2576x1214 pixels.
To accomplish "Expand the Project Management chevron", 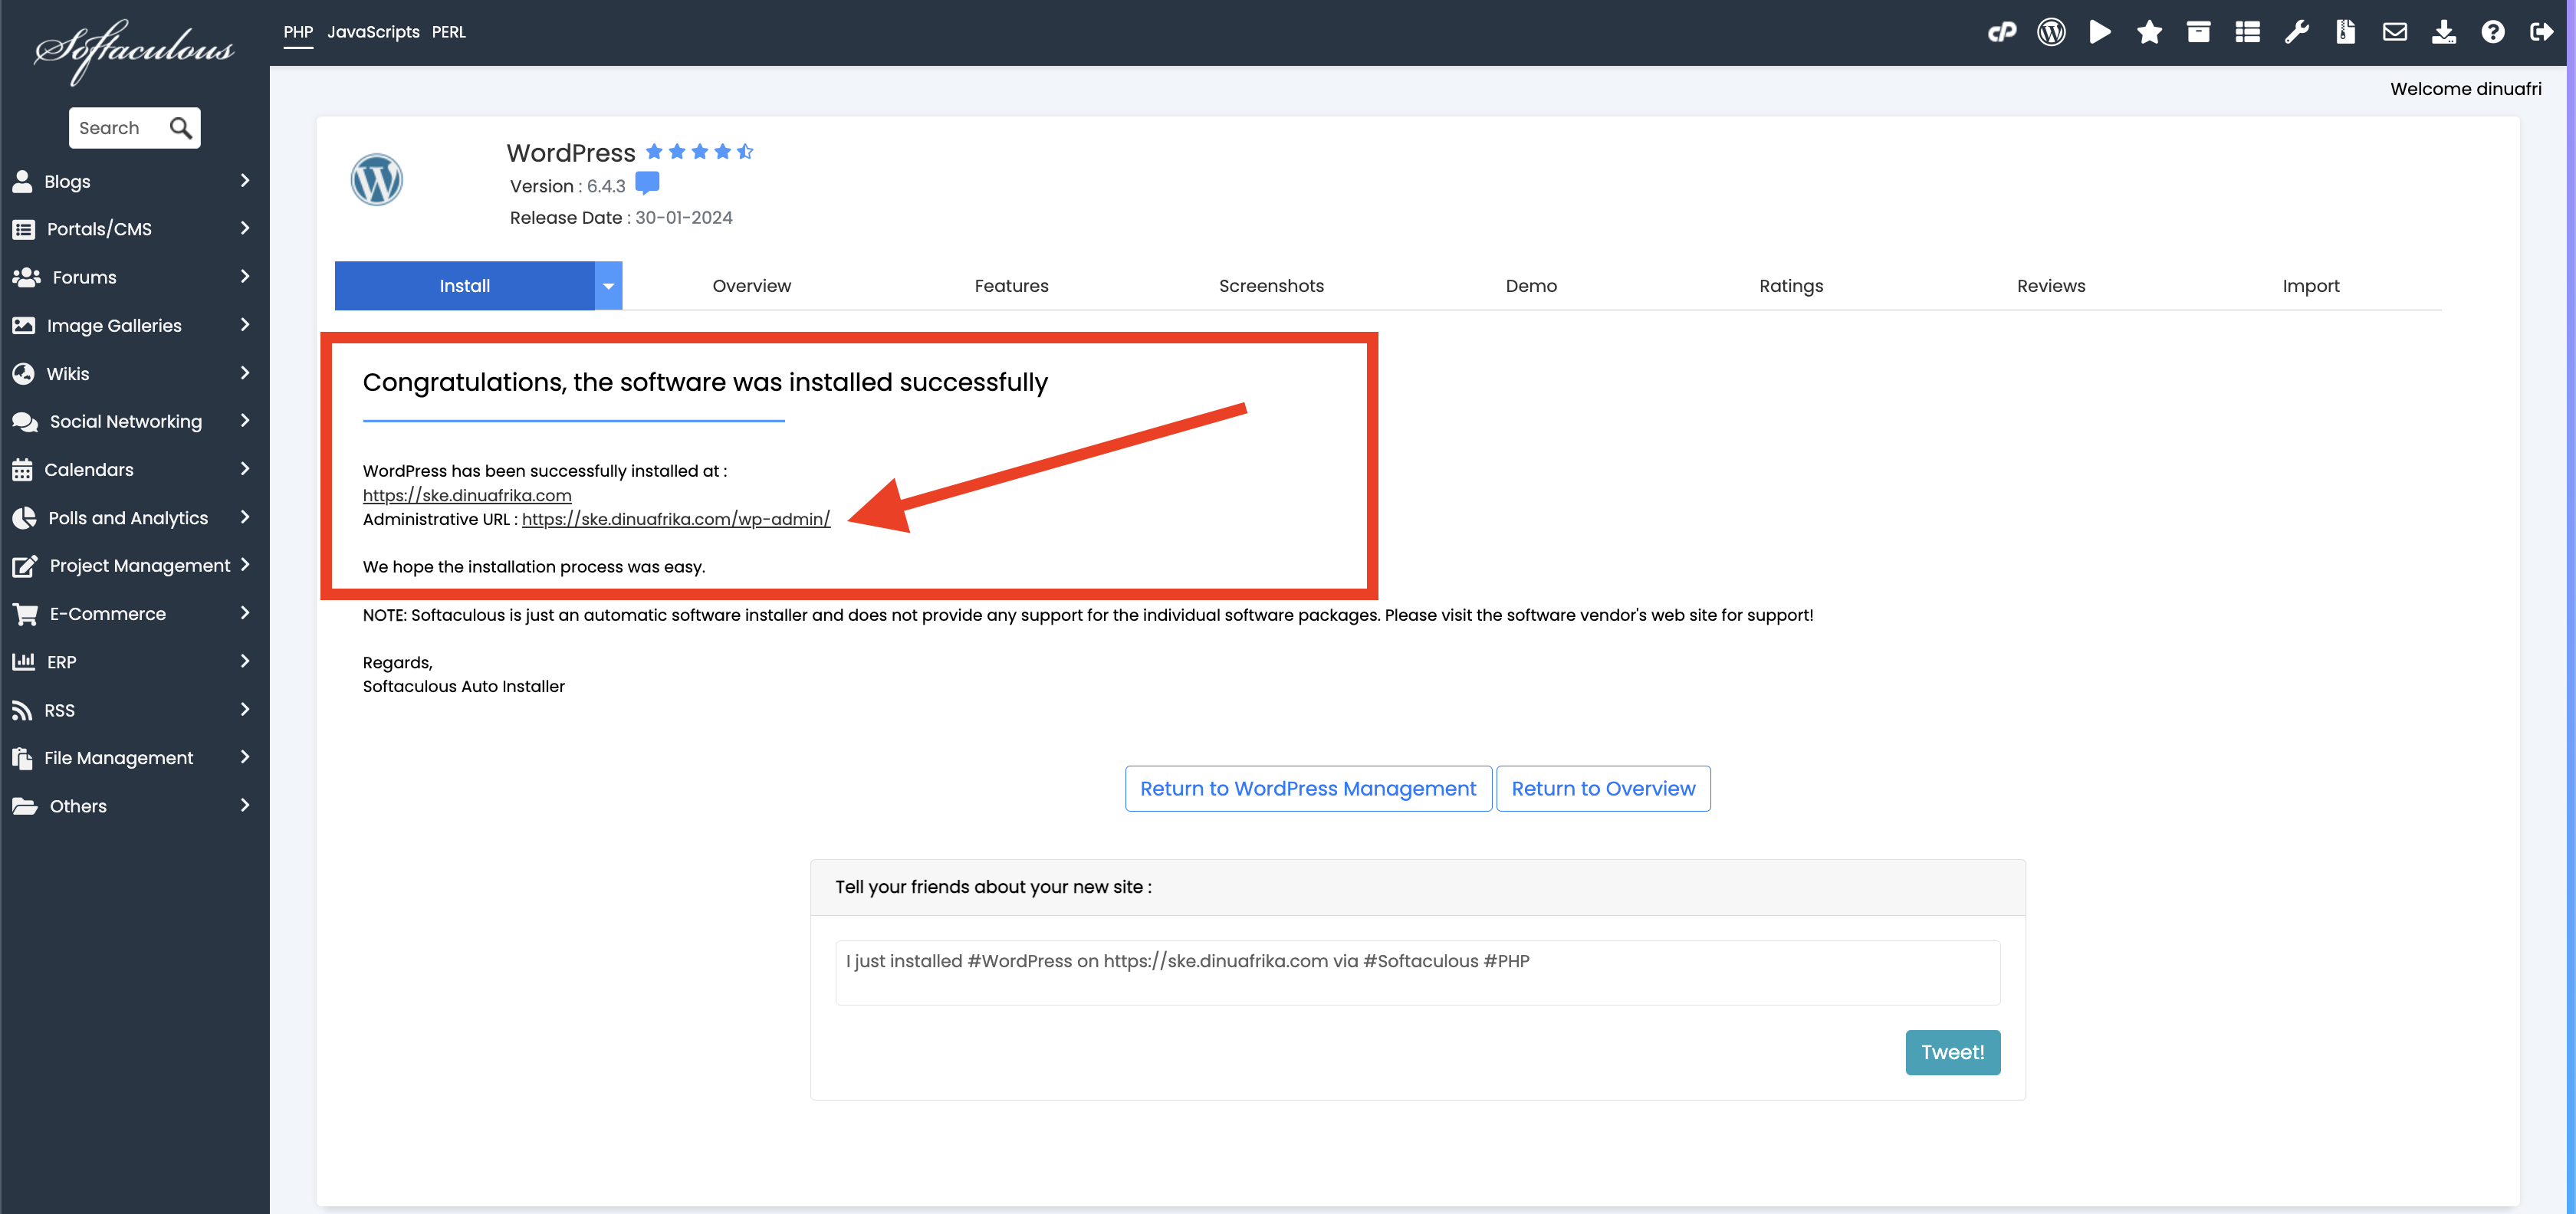I will pyautogui.click(x=245, y=565).
